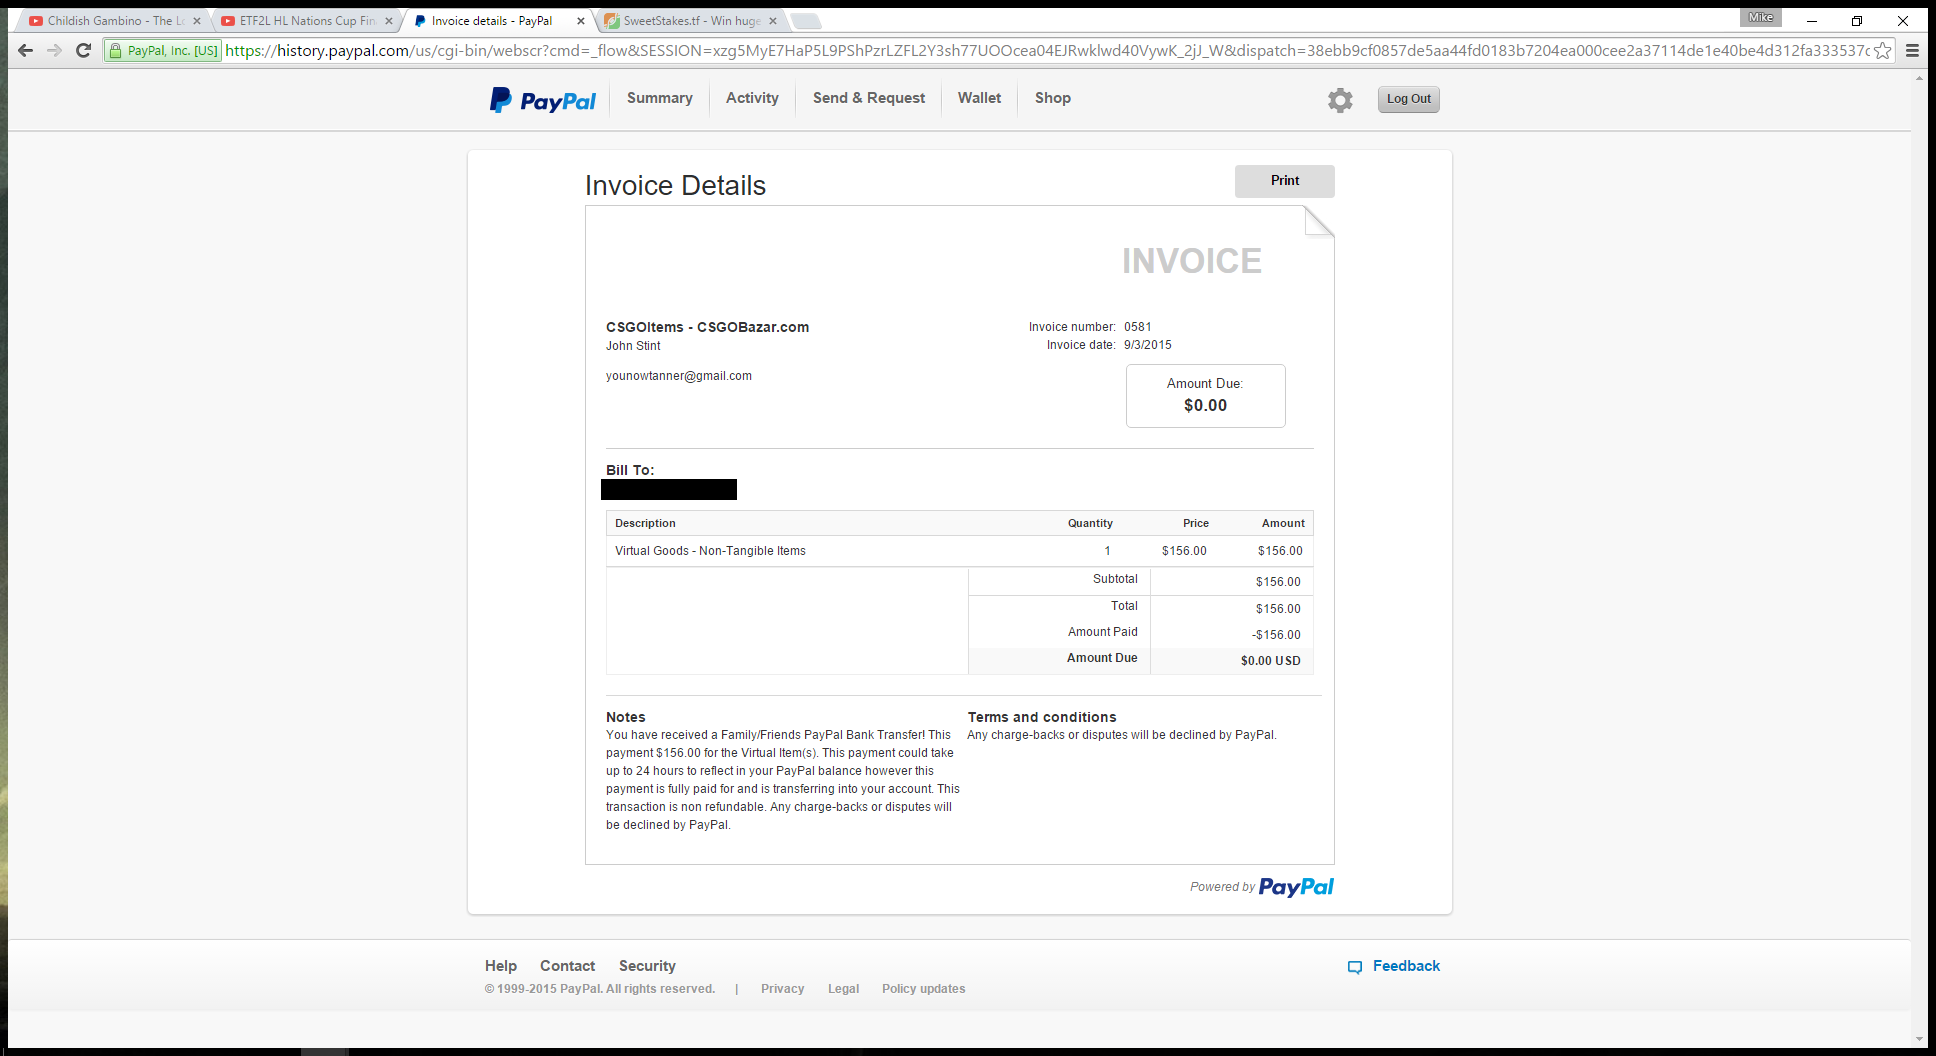The width and height of the screenshot is (1936, 1056).
Task: Click the Quantity value 1
Action: 1107,551
